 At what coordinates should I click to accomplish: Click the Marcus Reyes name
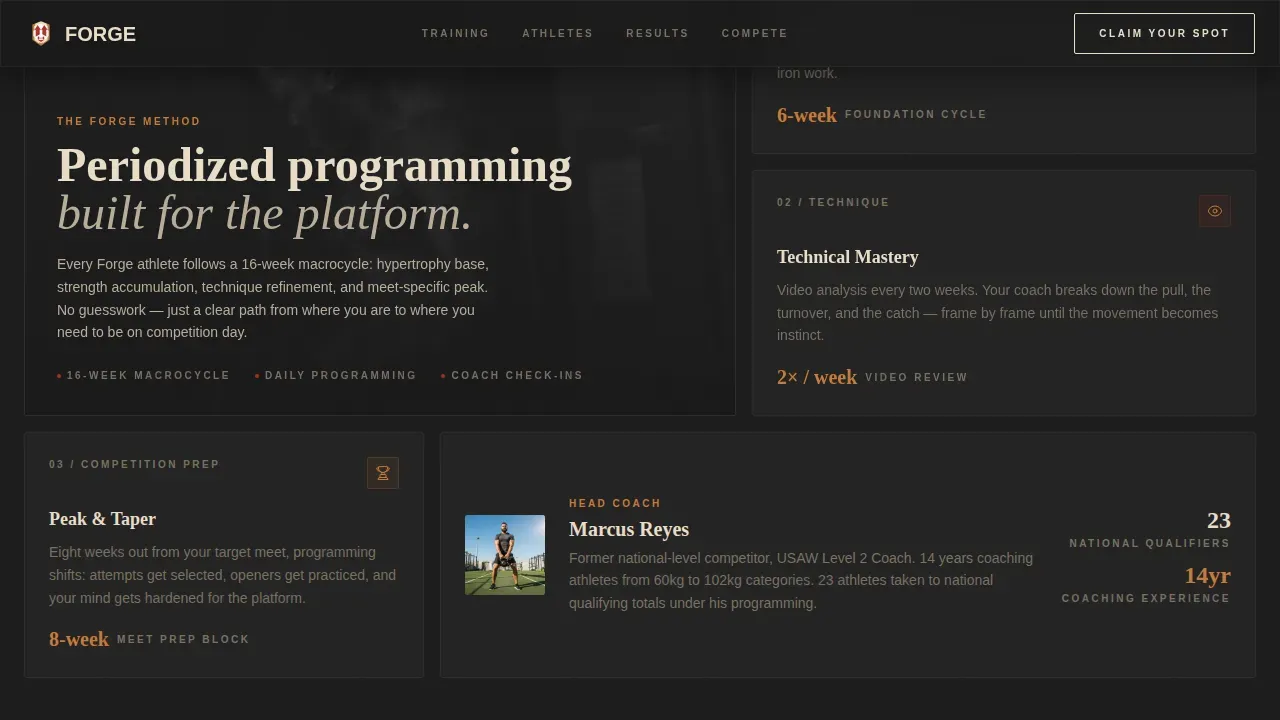(x=629, y=529)
